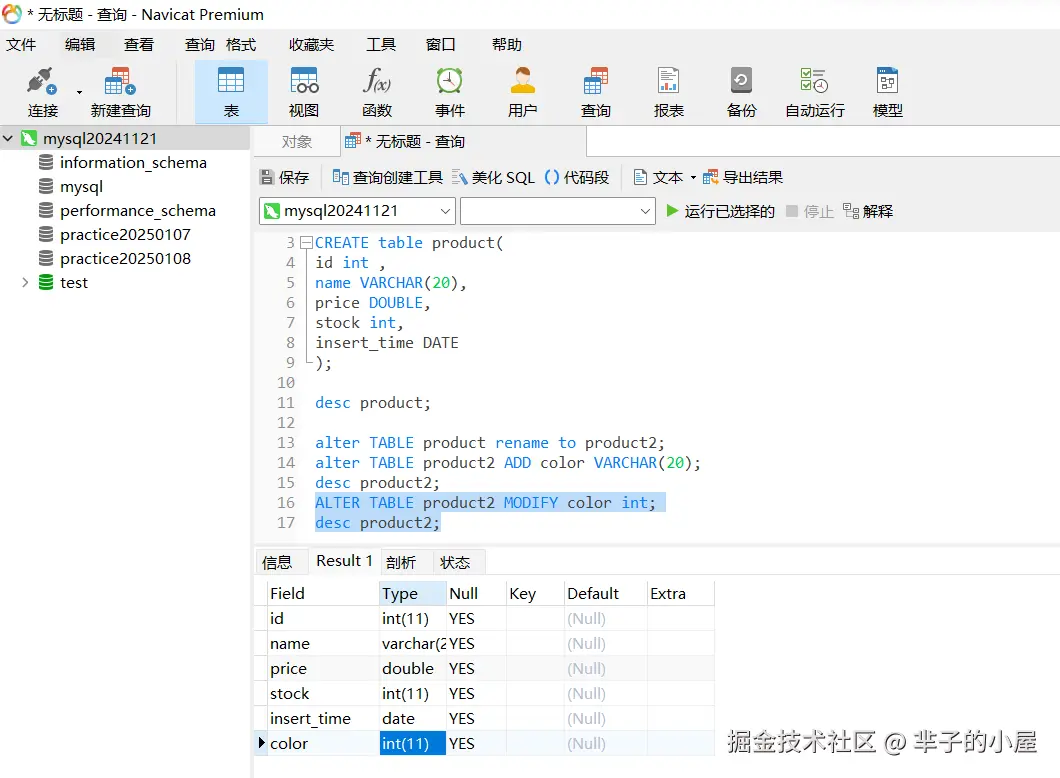
Task: Open the Function (函数) toolbar icon
Action: (377, 91)
